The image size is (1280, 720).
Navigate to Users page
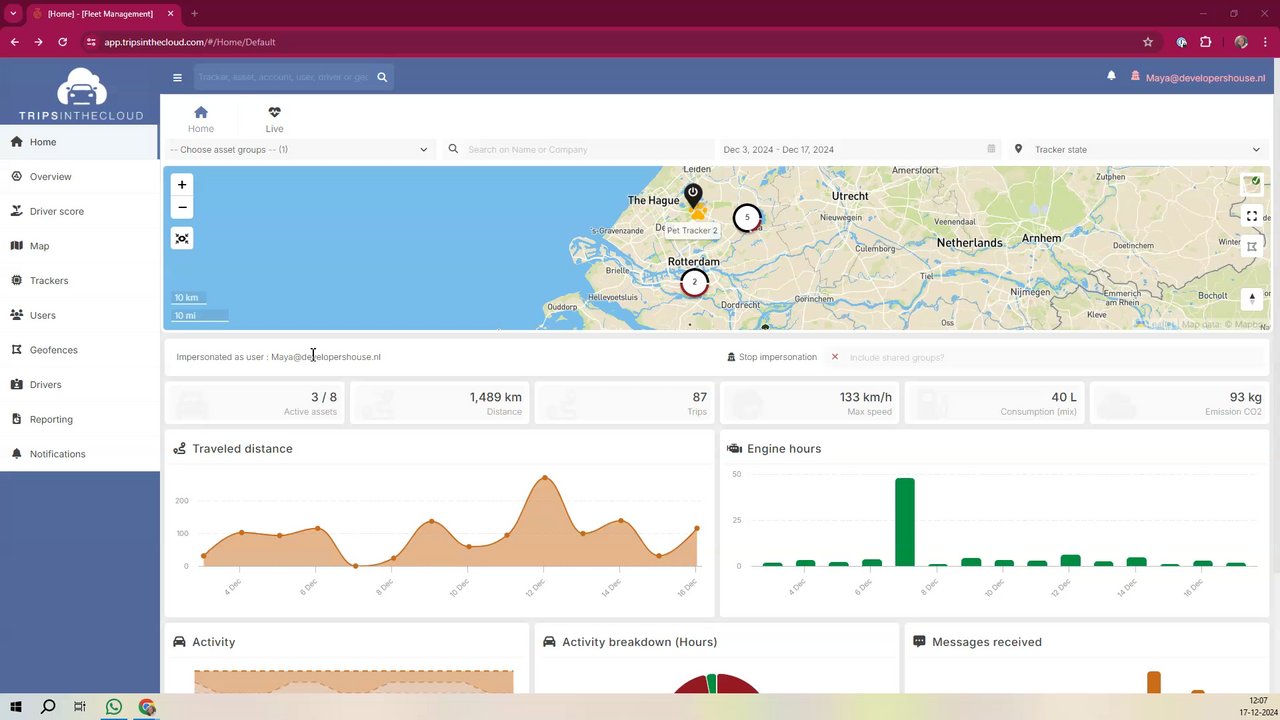click(x=79, y=315)
